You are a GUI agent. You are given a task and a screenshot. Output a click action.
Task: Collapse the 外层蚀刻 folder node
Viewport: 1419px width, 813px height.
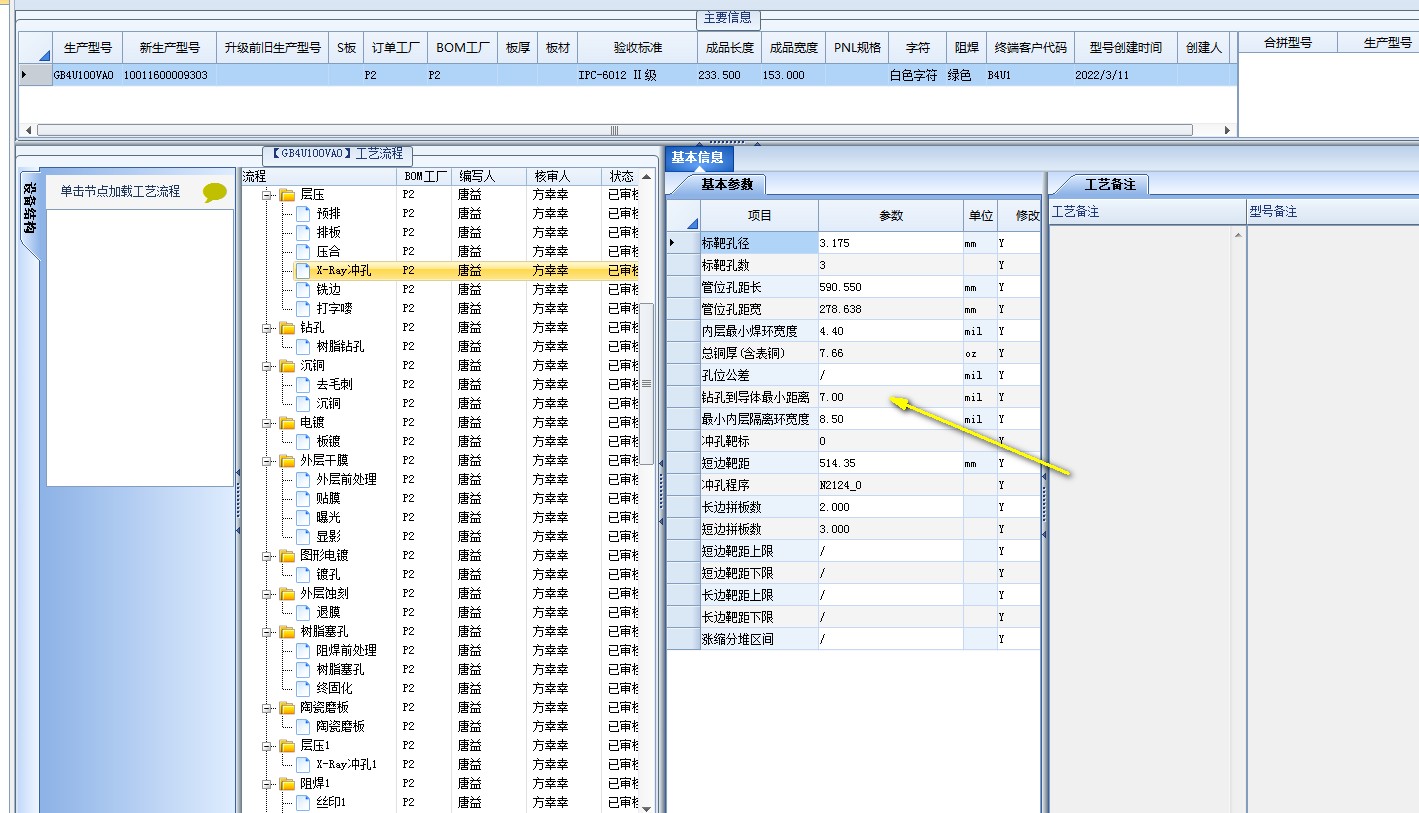[x=268, y=594]
